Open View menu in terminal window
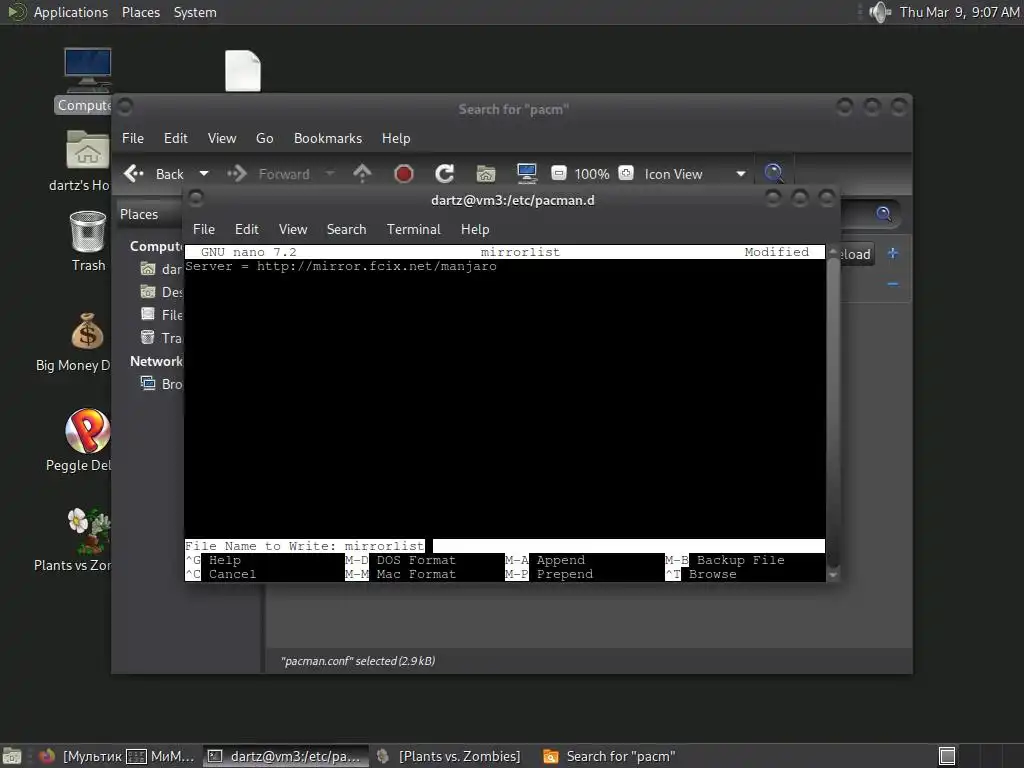The height and width of the screenshot is (768, 1024). 293,229
